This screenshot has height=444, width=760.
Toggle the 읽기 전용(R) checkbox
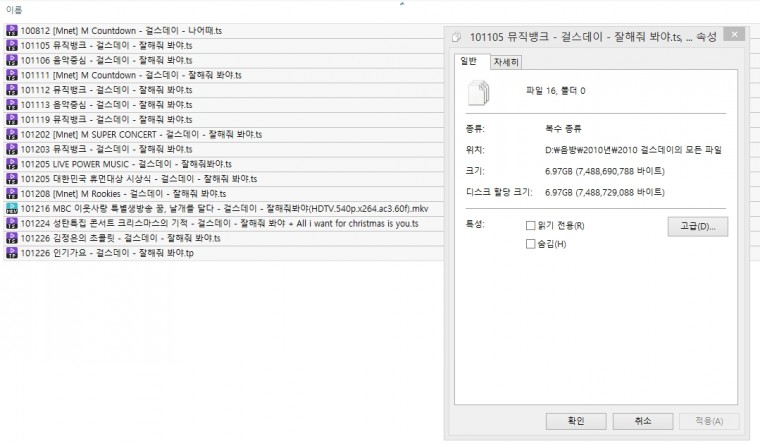tap(530, 225)
